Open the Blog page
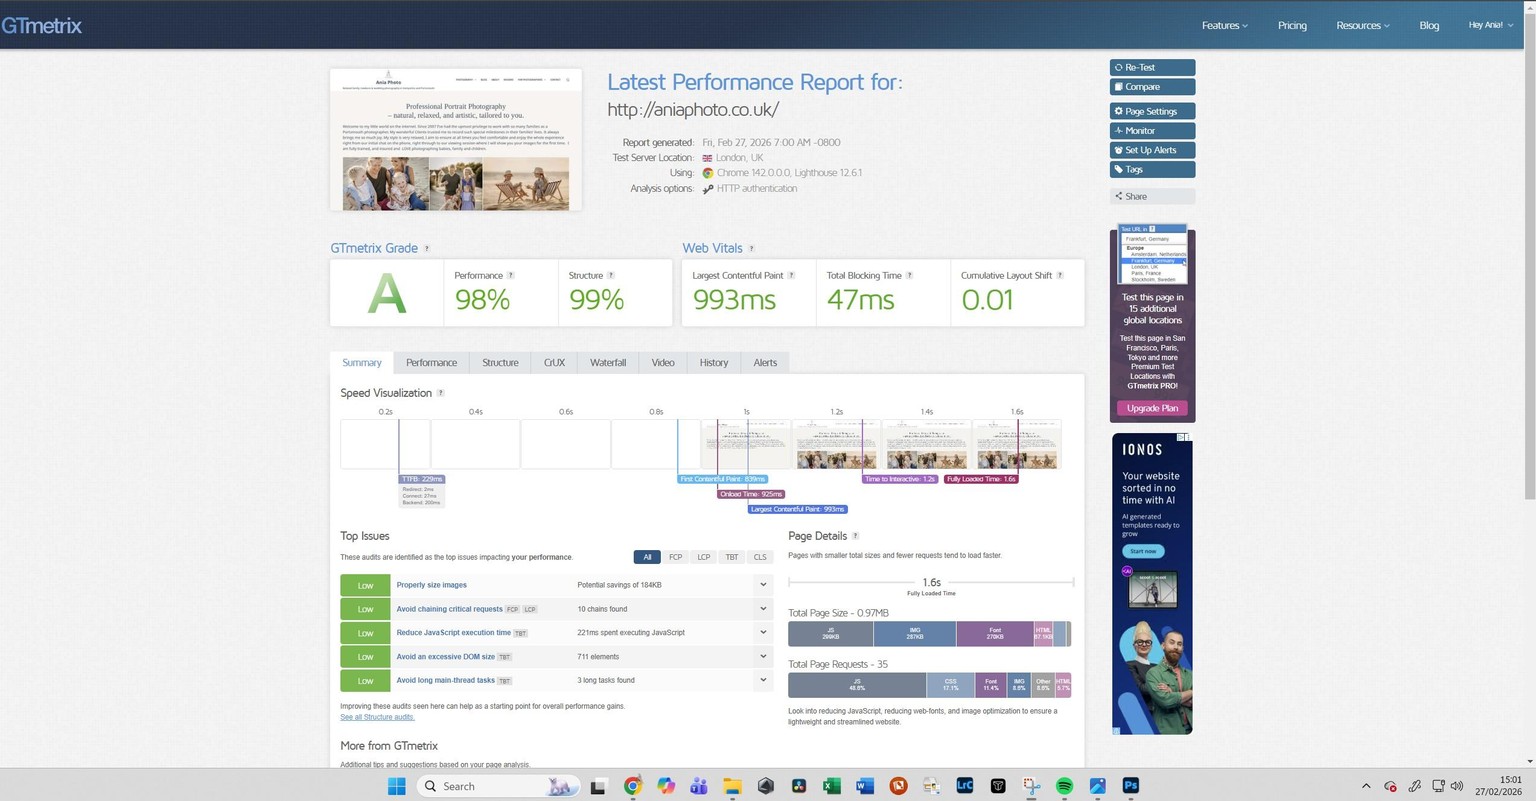1536x801 pixels. pos(1429,26)
